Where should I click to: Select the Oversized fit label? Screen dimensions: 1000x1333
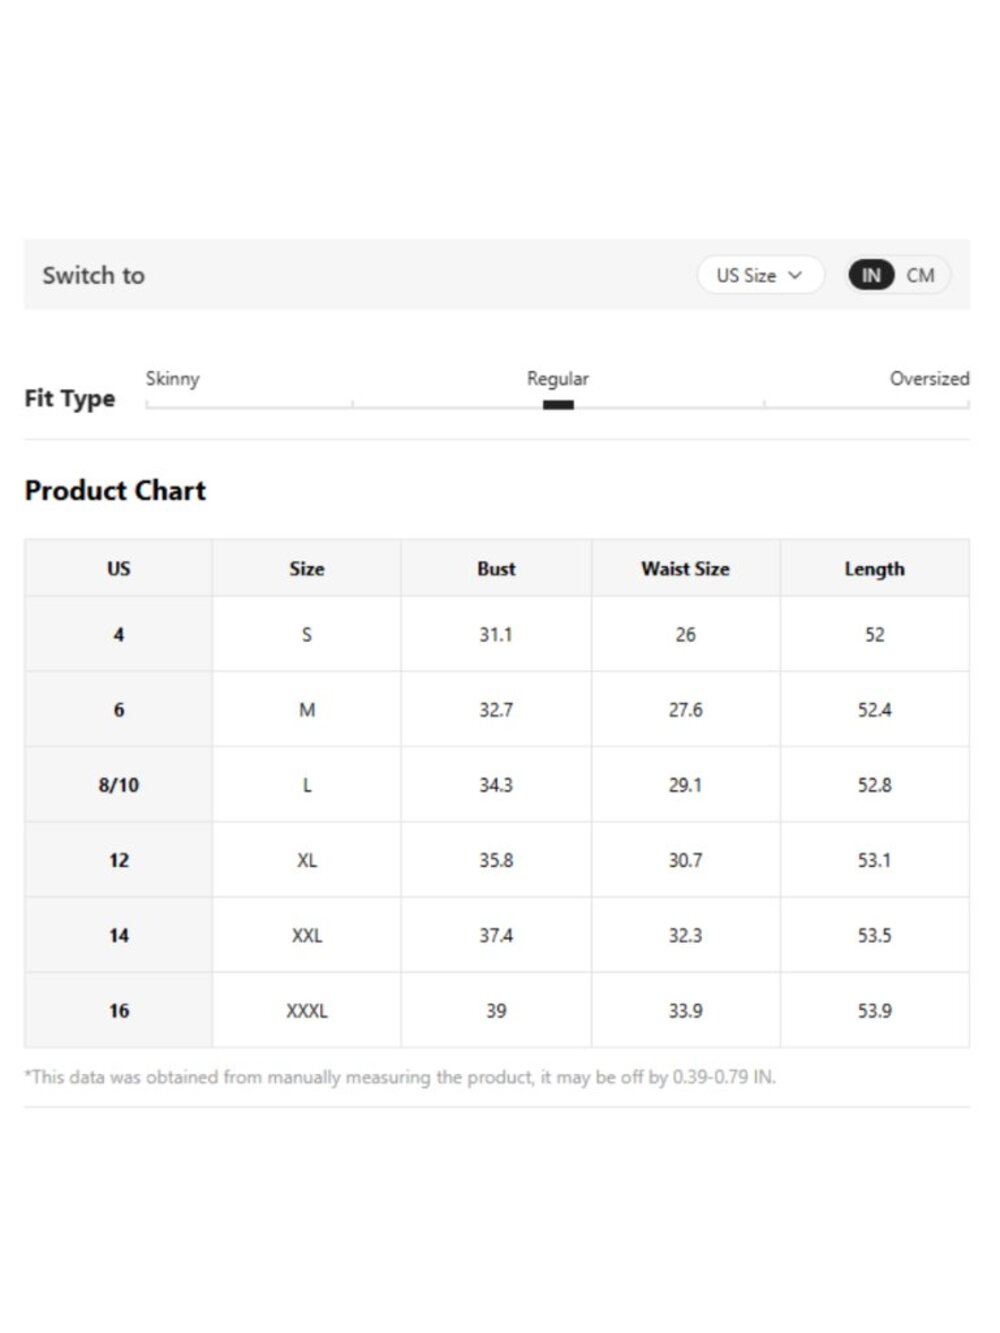click(929, 379)
